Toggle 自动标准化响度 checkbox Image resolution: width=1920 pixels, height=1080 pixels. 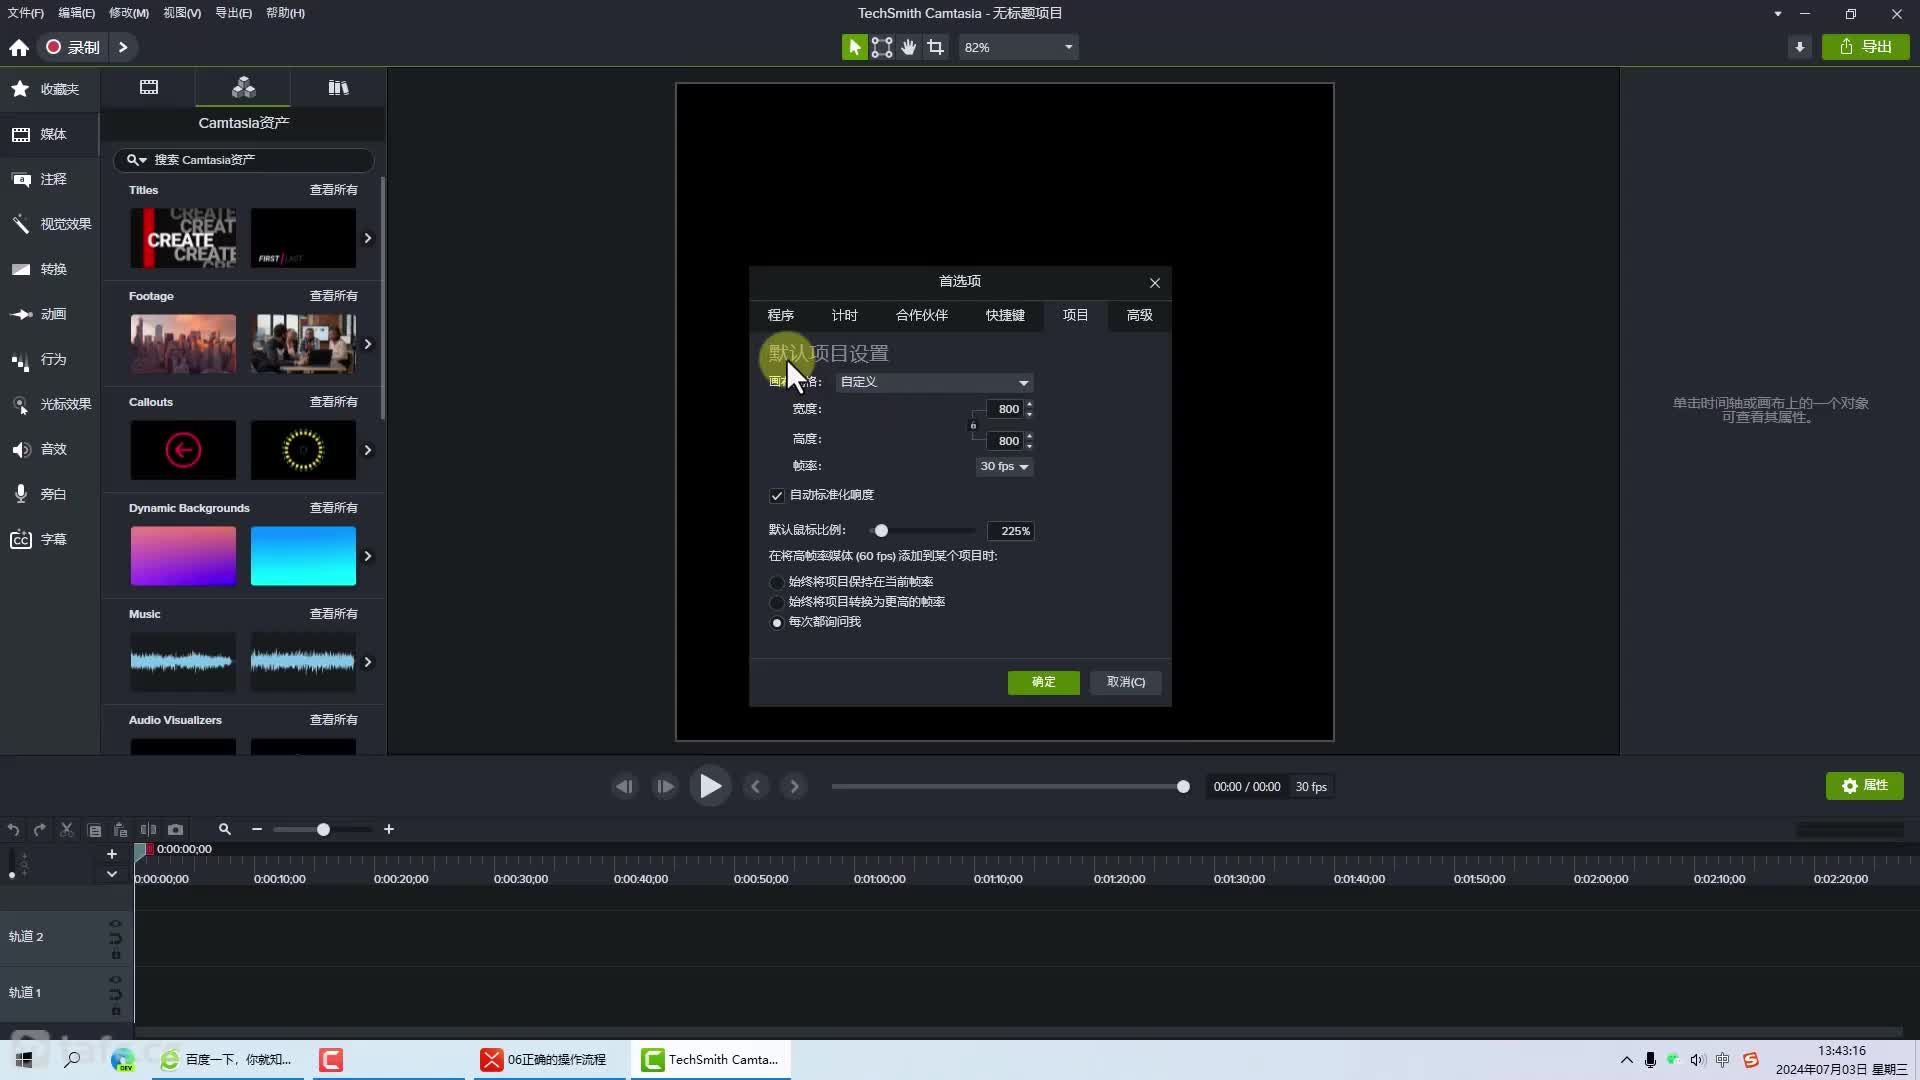[777, 495]
